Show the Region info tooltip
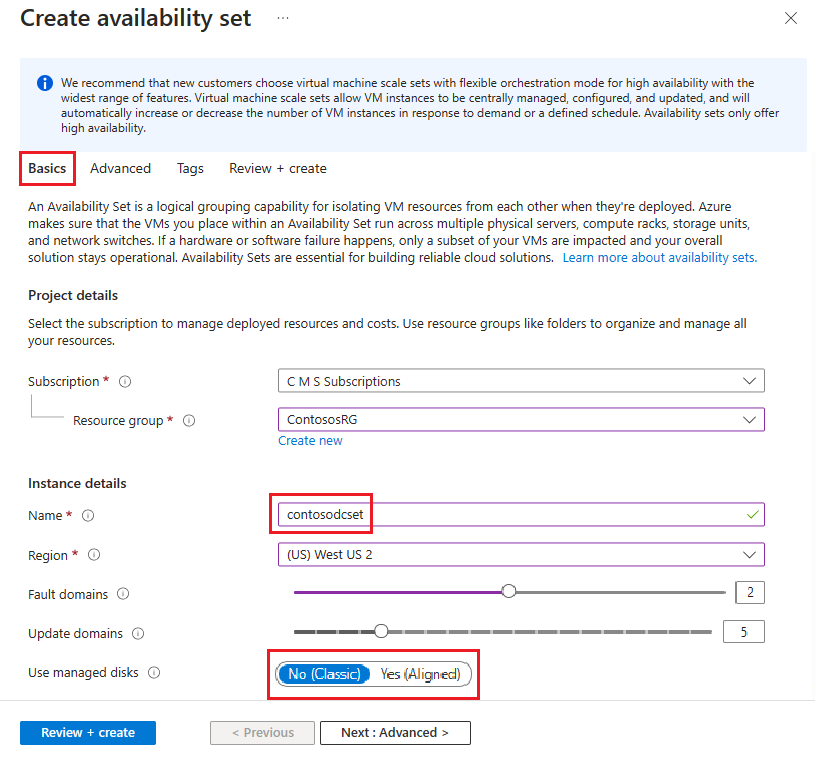 (94, 555)
